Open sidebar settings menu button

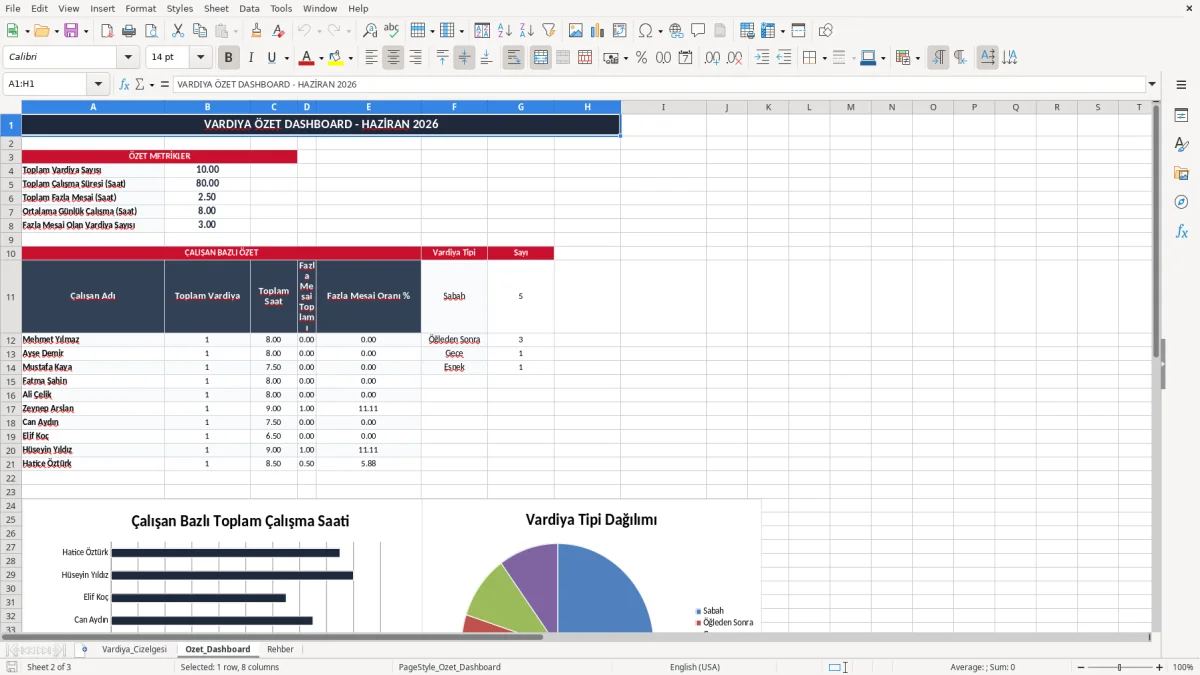pyautogui.click(x=1181, y=85)
